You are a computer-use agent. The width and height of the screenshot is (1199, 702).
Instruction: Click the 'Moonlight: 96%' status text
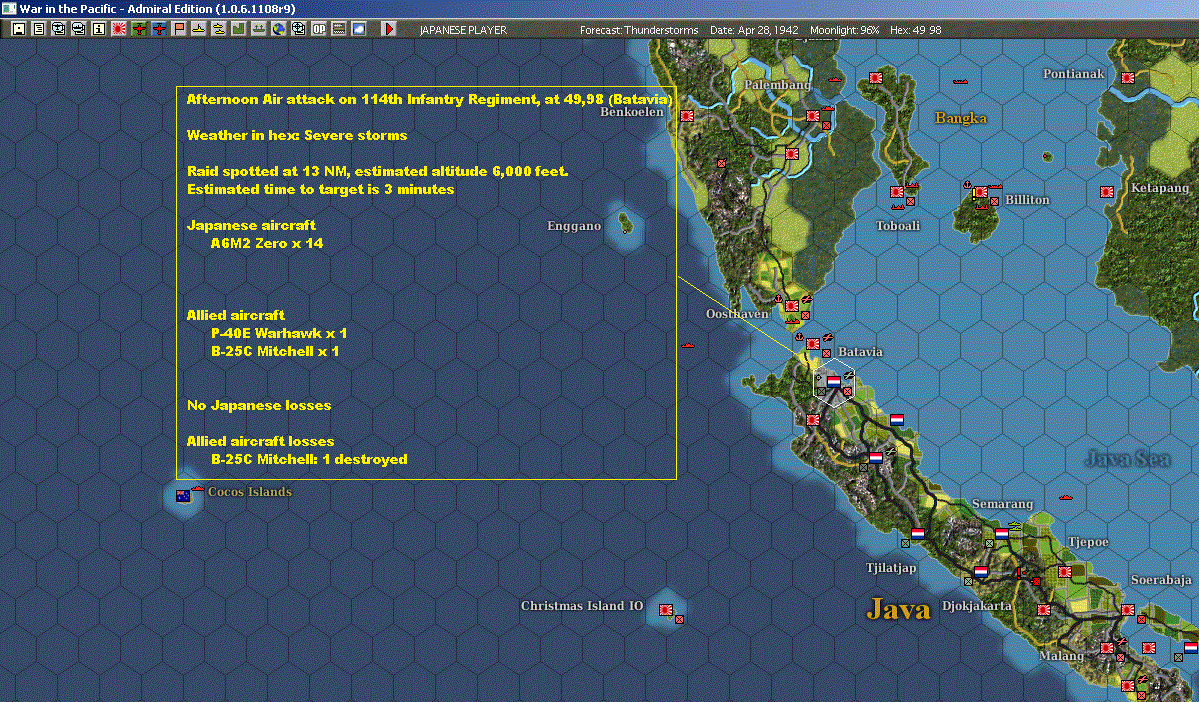pos(844,30)
